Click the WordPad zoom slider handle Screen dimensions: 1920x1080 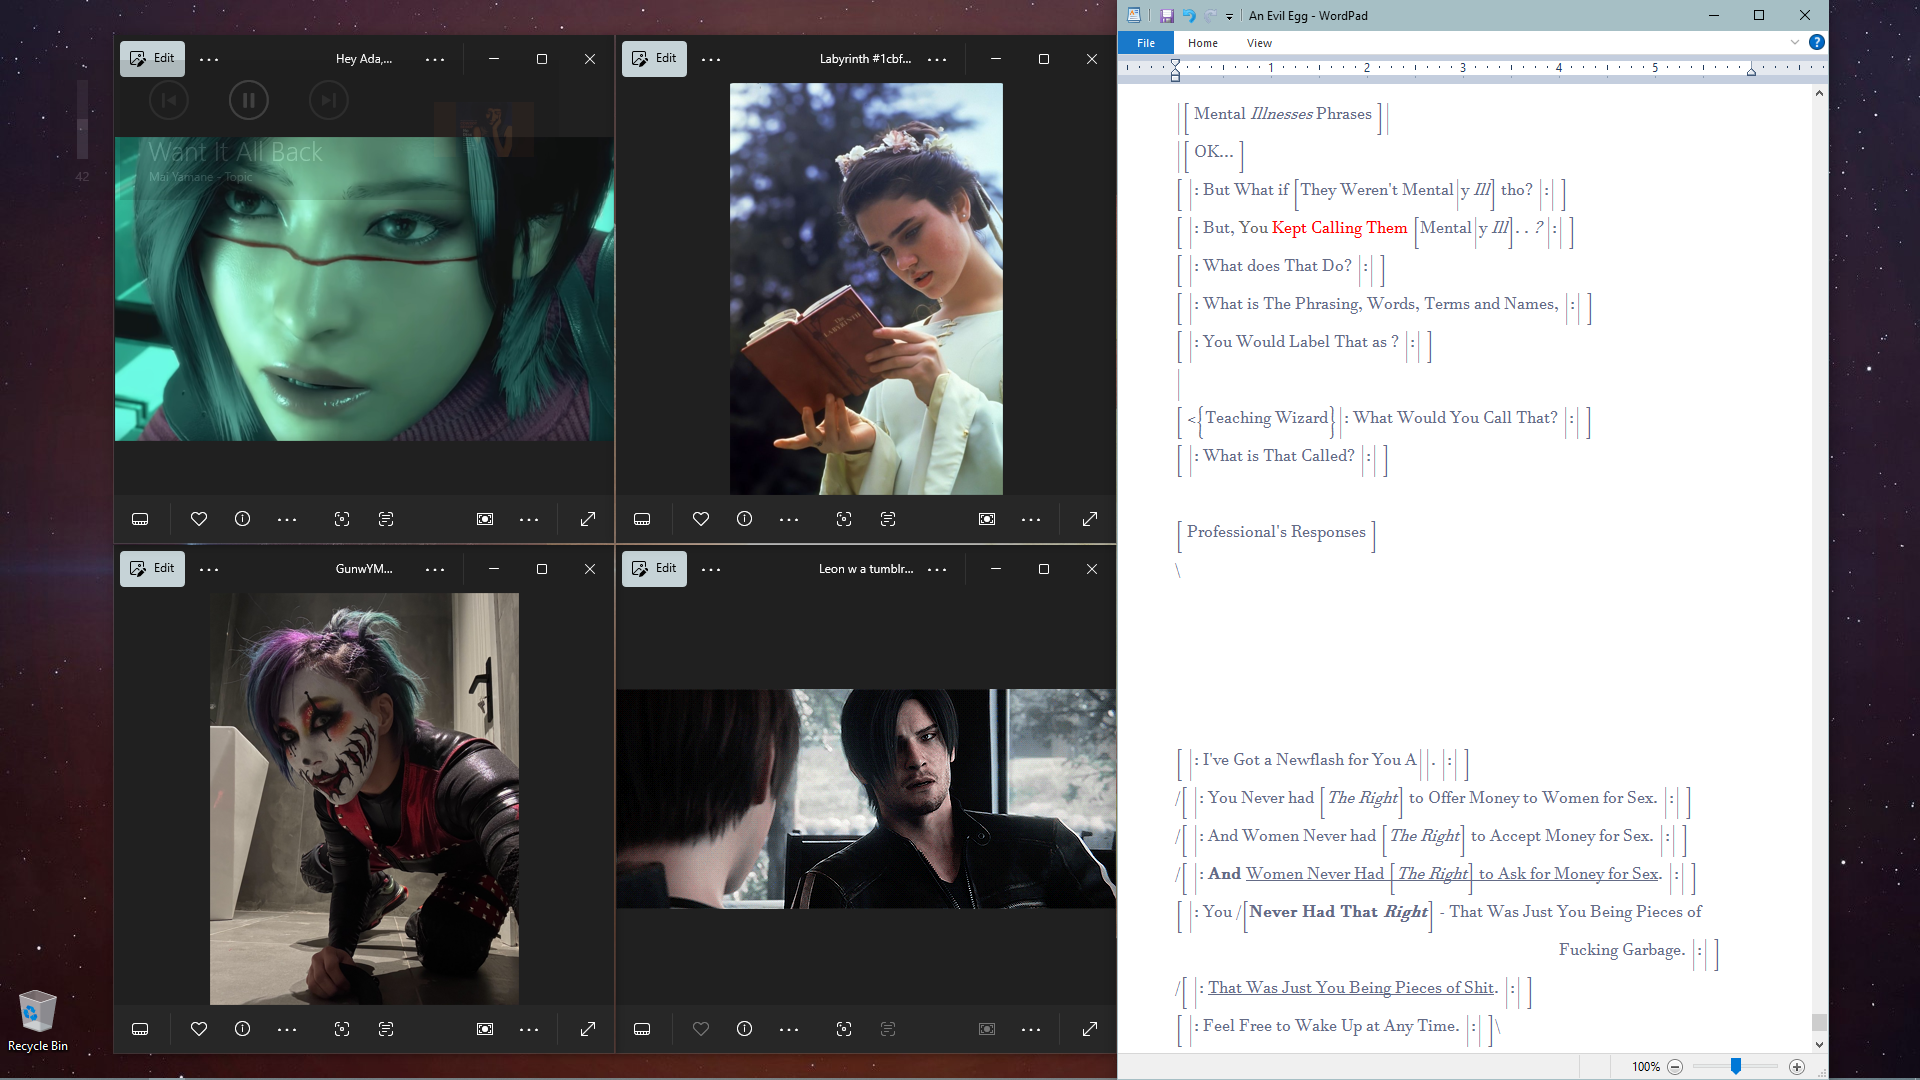[x=1736, y=1067]
